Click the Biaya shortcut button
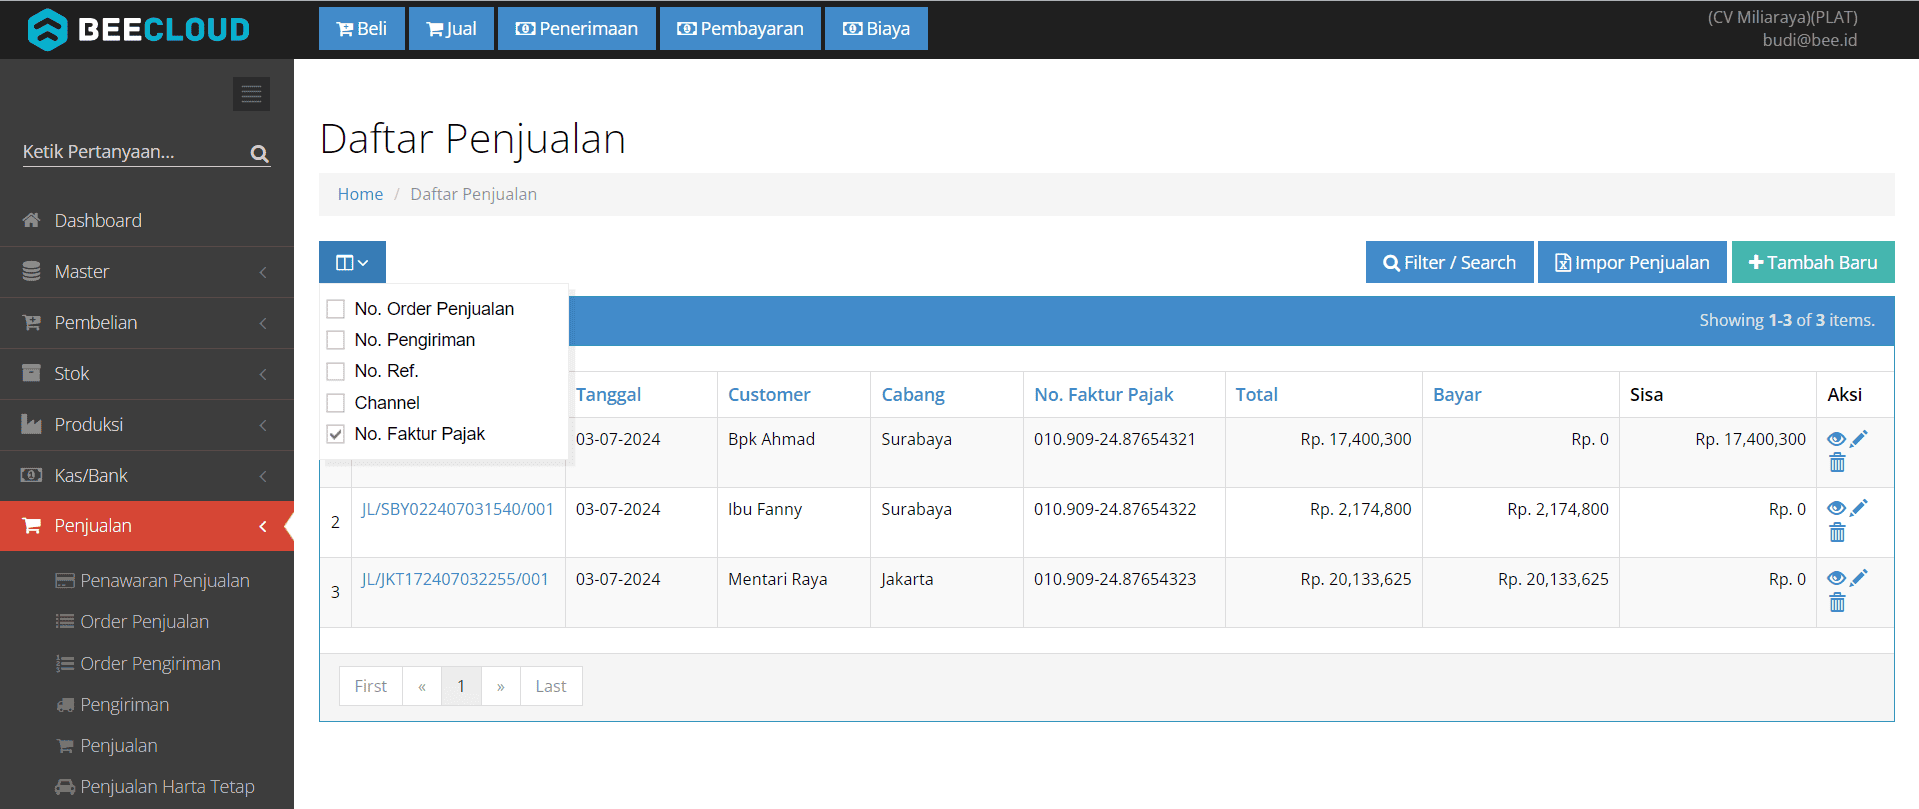This screenshot has width=1919, height=809. click(x=876, y=29)
